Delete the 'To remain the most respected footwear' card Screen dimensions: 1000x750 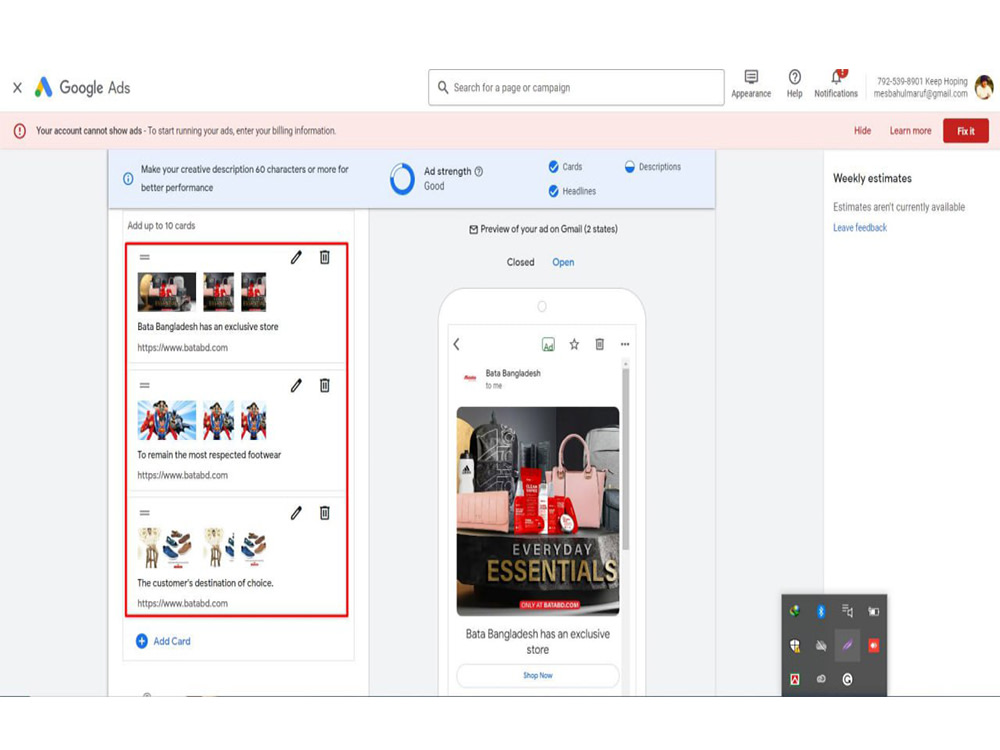coord(325,385)
